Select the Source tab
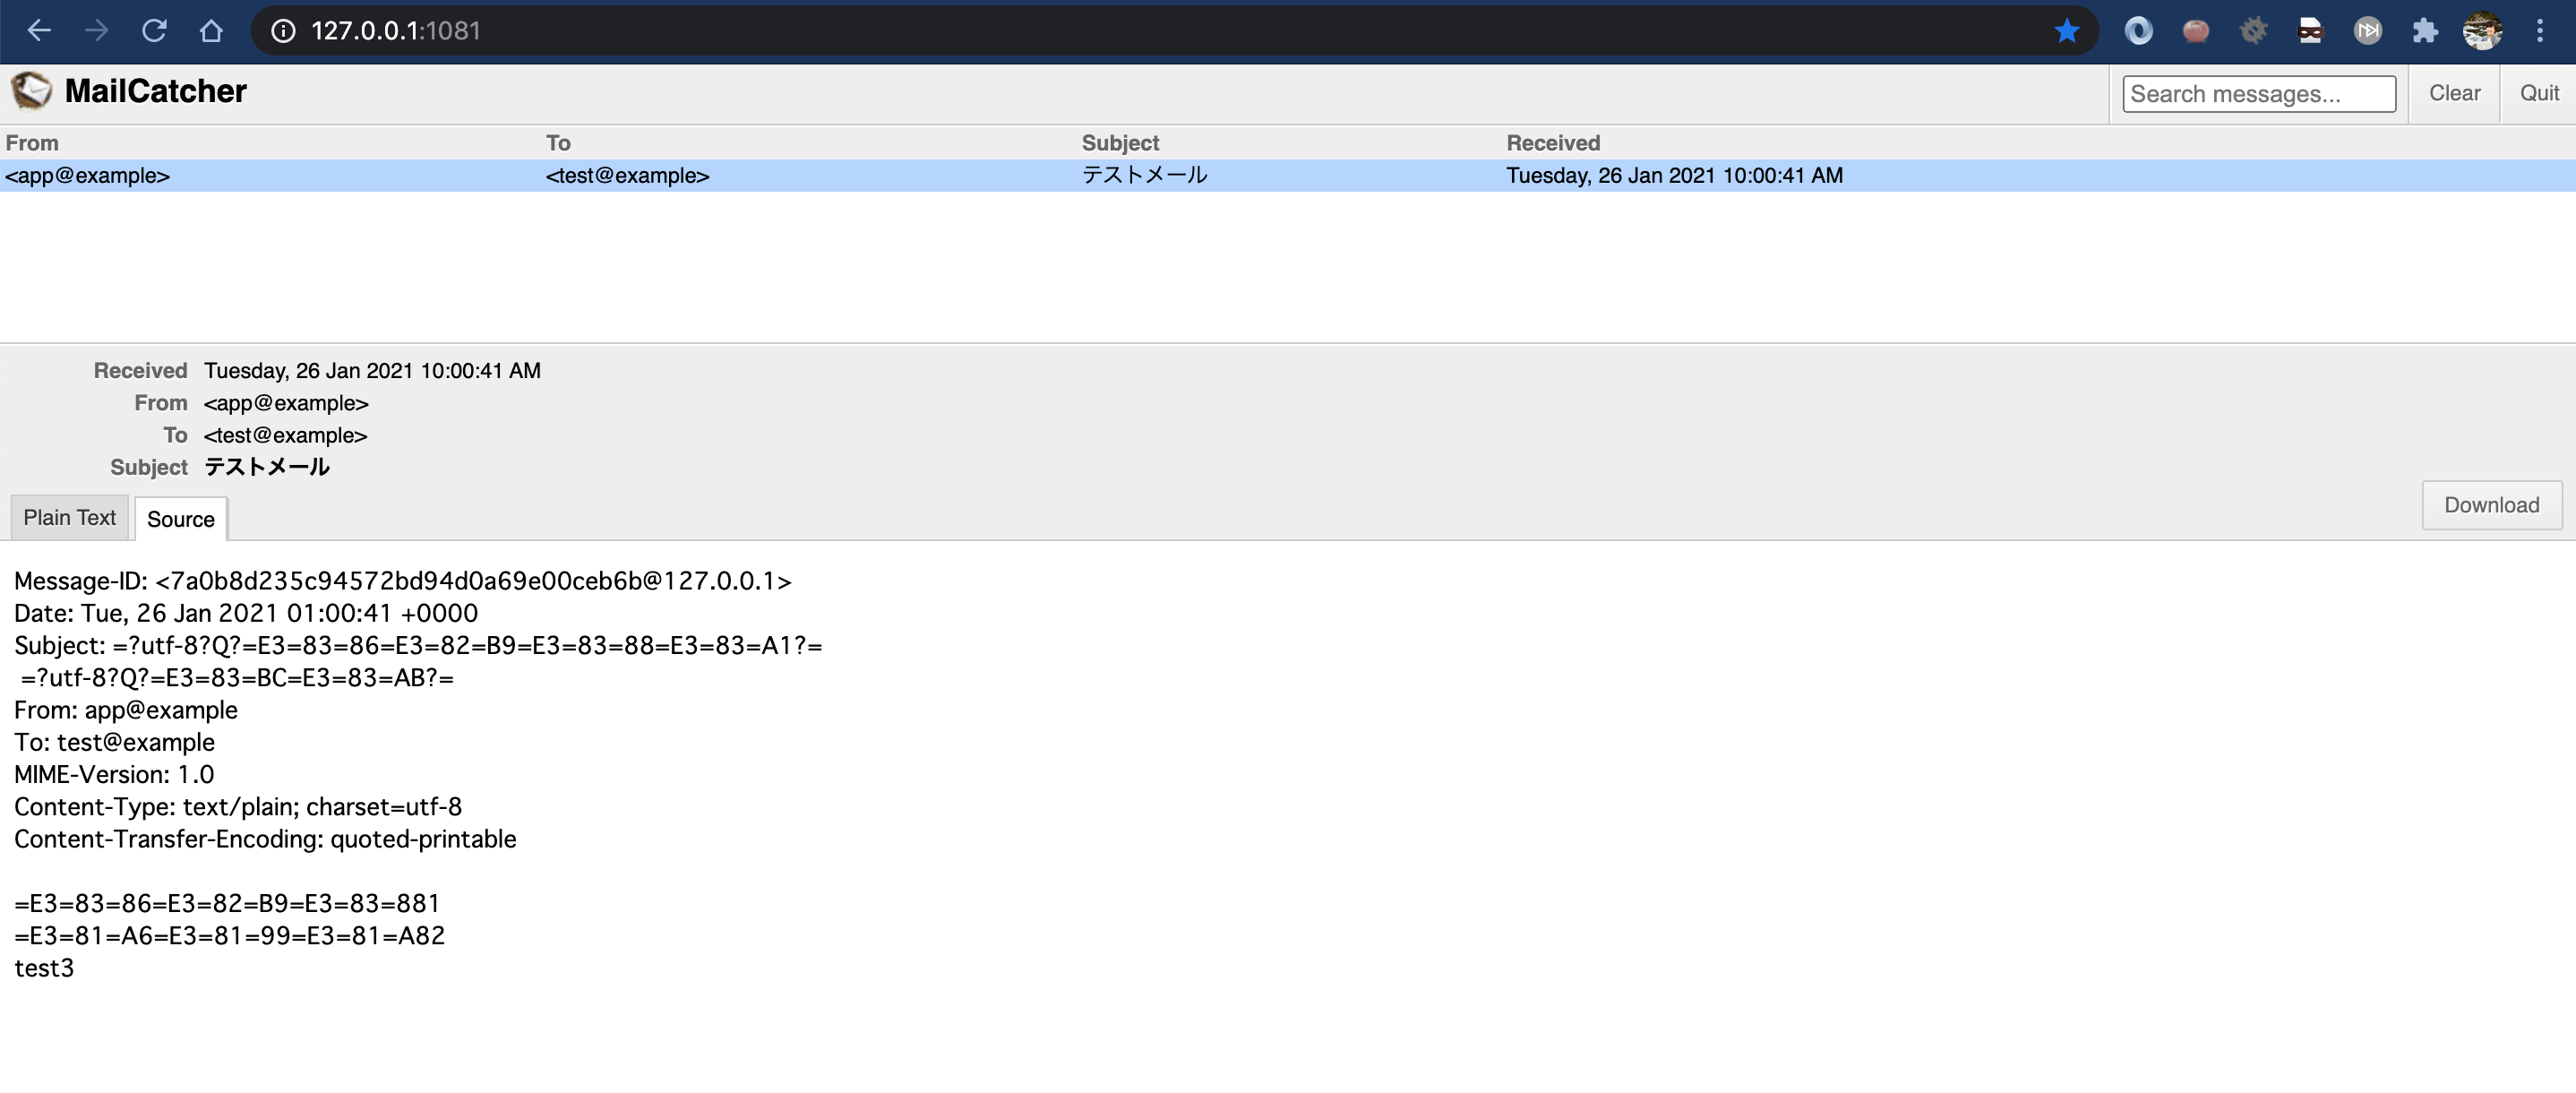2576x1093 pixels. [x=181, y=519]
